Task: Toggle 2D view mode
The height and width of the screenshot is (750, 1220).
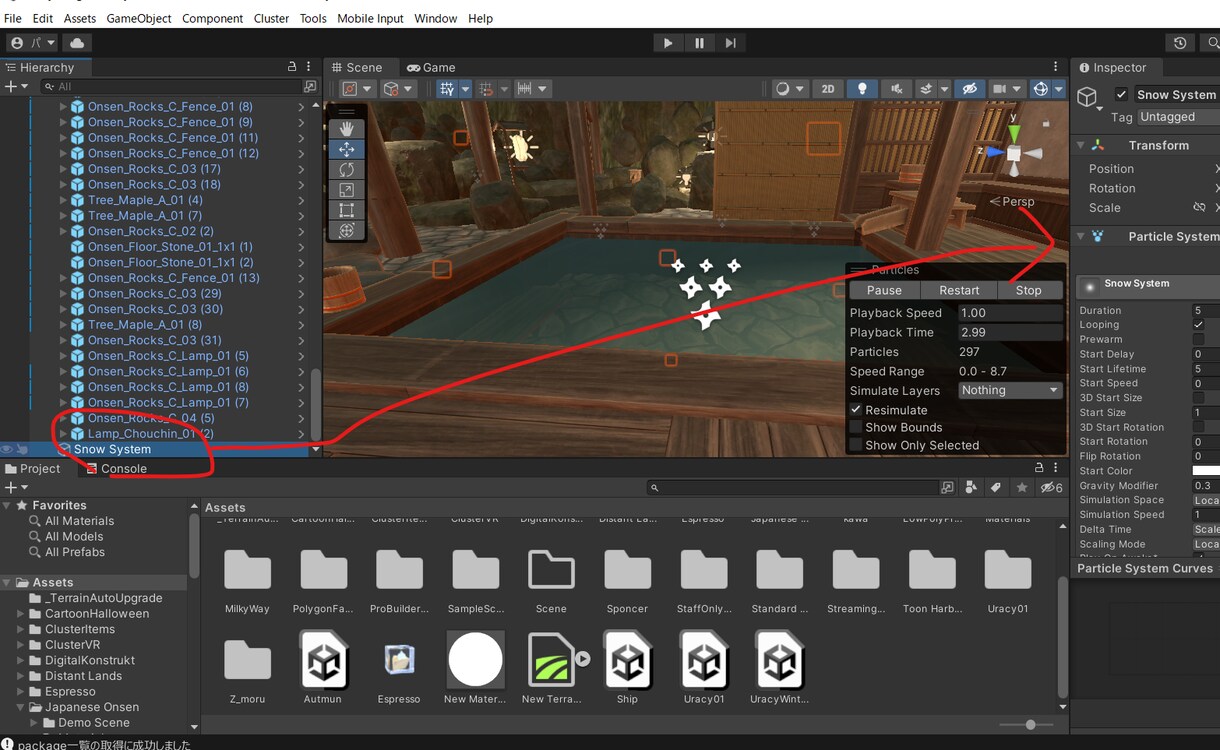Action: point(828,89)
